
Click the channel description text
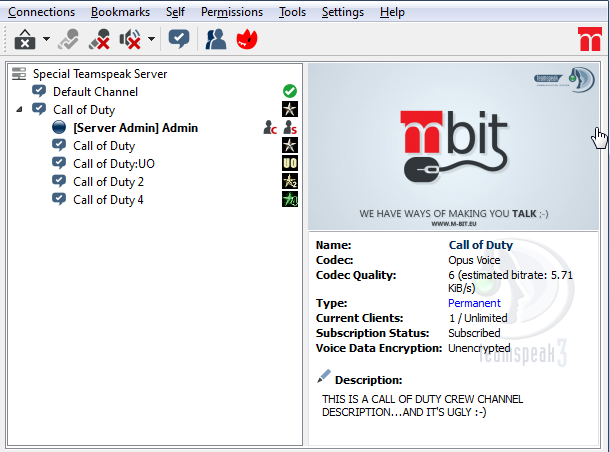422,406
